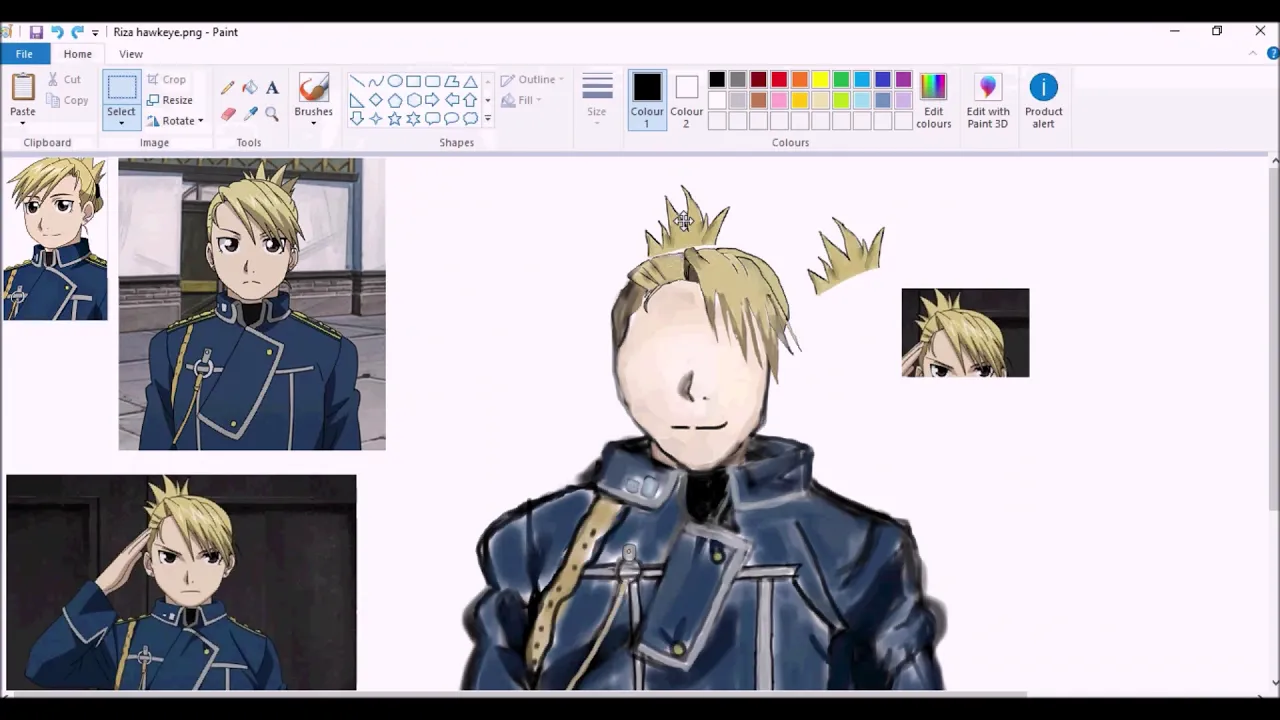Click the small close-up face reference image
This screenshot has height=720, width=1280.
pos(965,333)
